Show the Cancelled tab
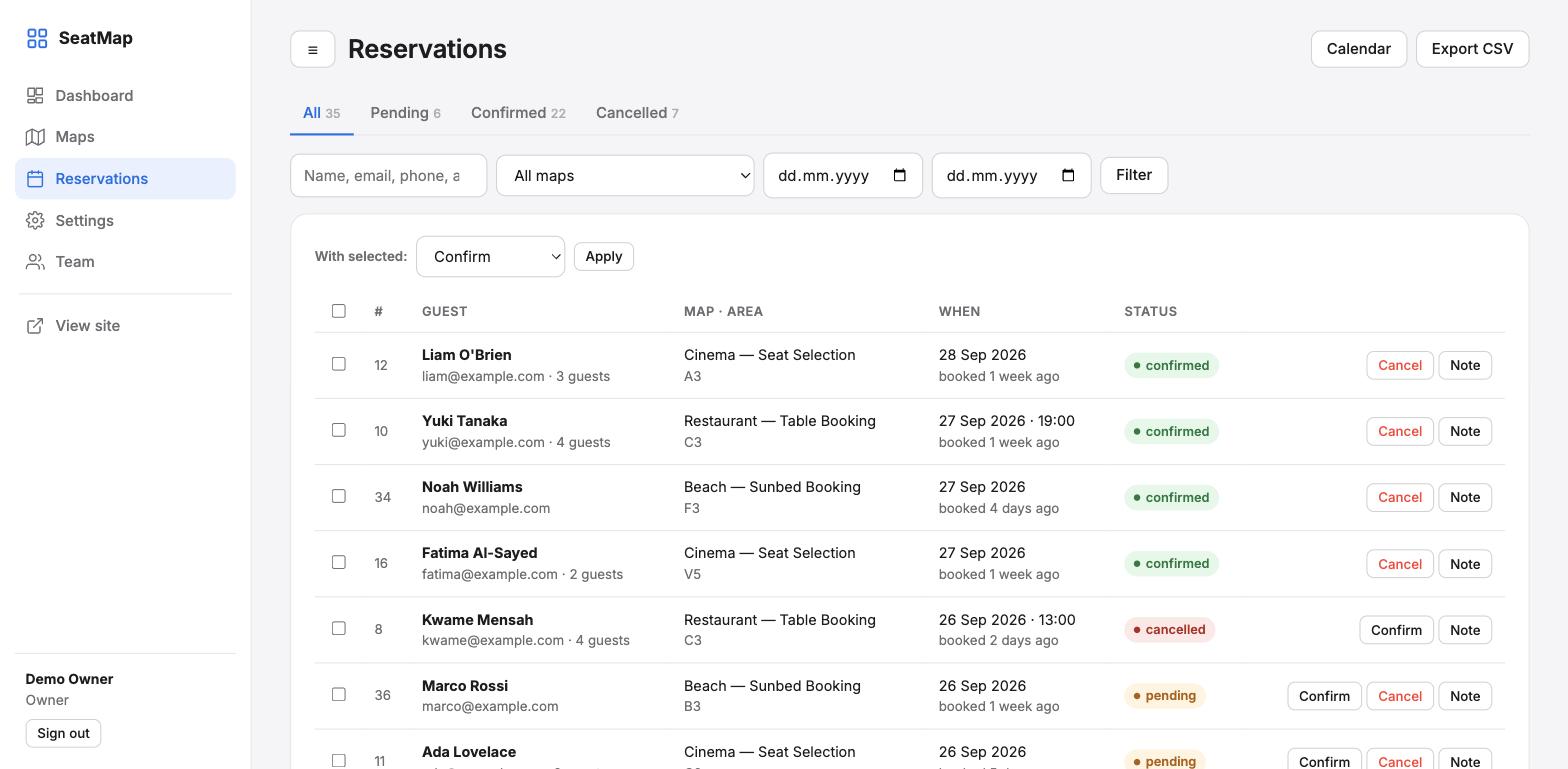Screen dimensions: 1568x769 click(x=637, y=113)
